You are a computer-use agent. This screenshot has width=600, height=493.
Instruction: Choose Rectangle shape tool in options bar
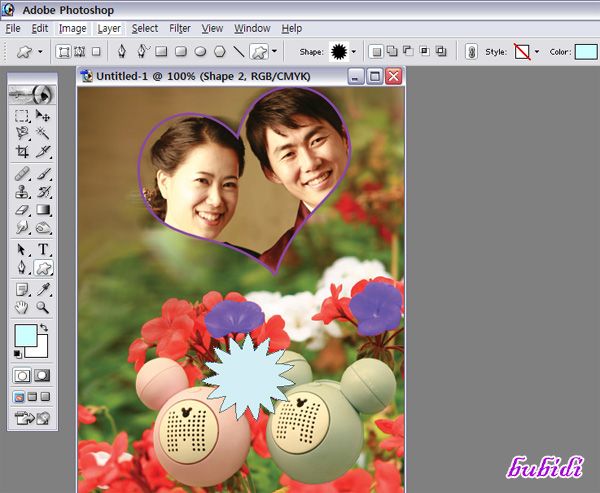tap(161, 51)
